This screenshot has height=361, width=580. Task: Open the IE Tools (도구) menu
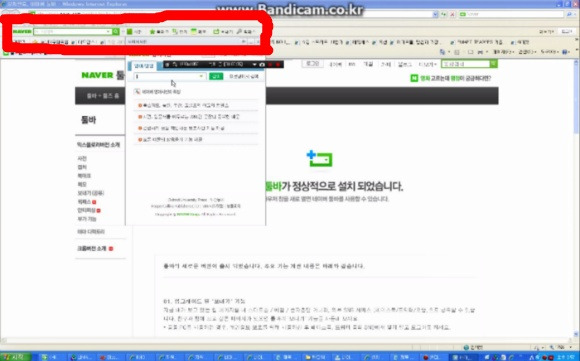[550, 53]
